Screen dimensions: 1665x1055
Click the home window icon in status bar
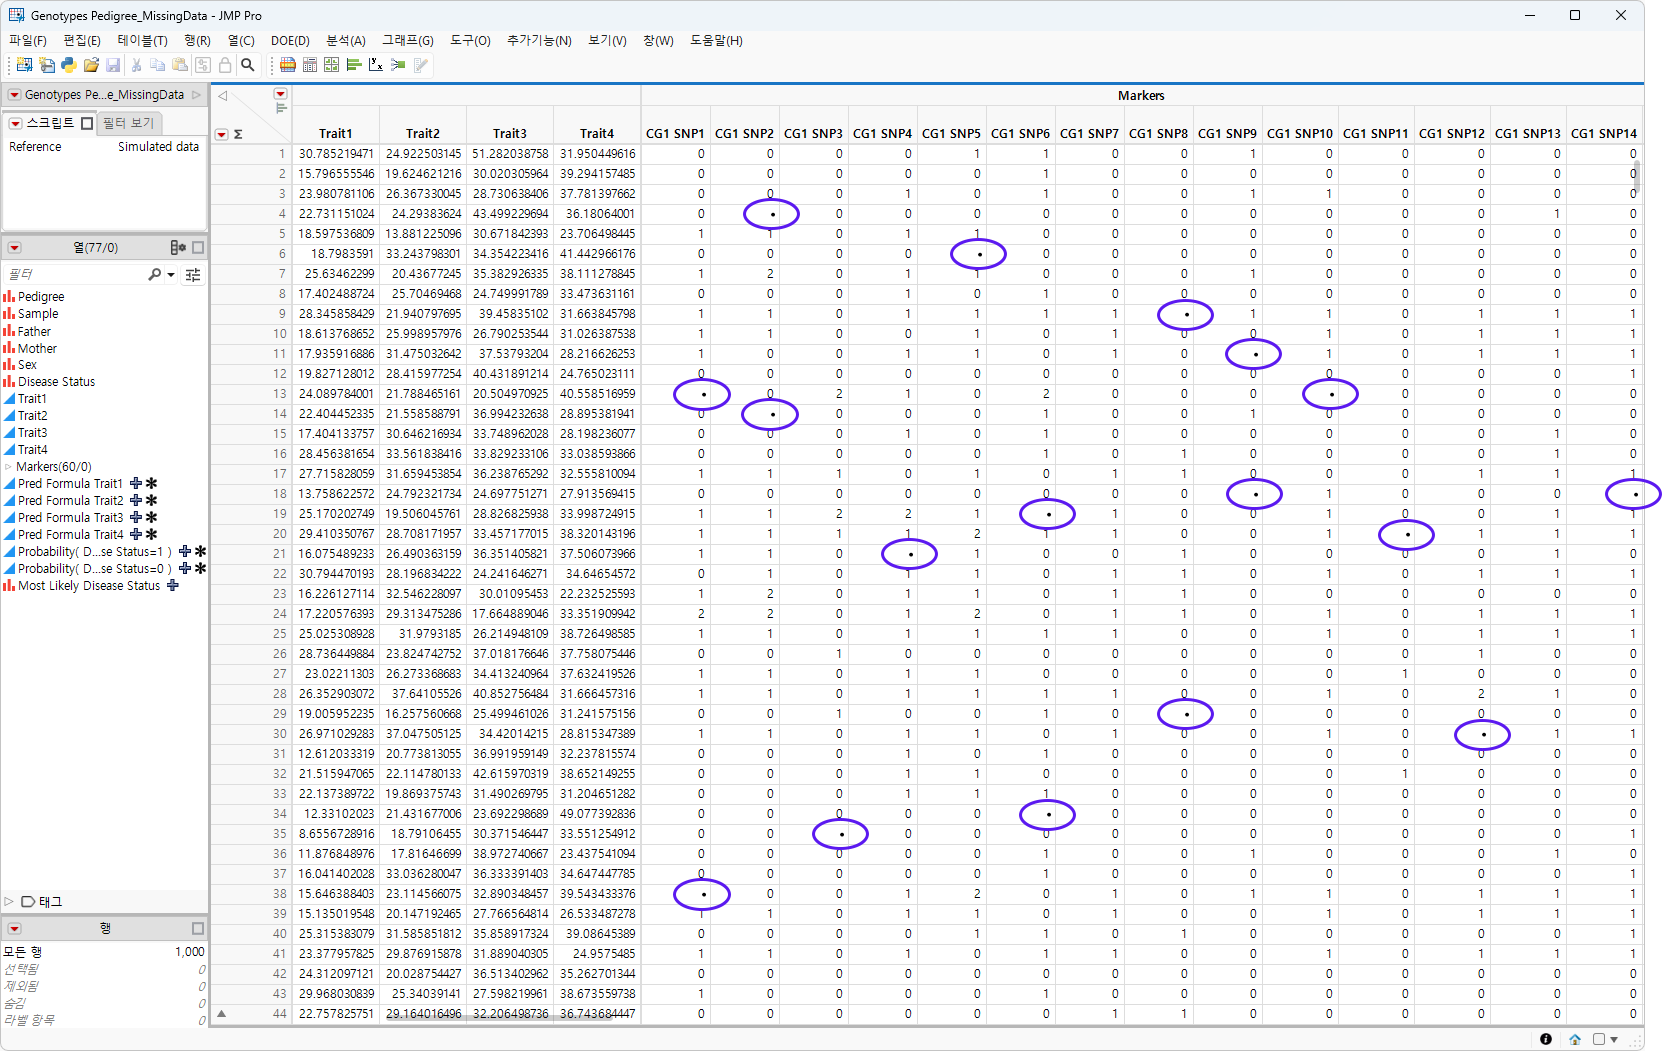coord(1575,1039)
